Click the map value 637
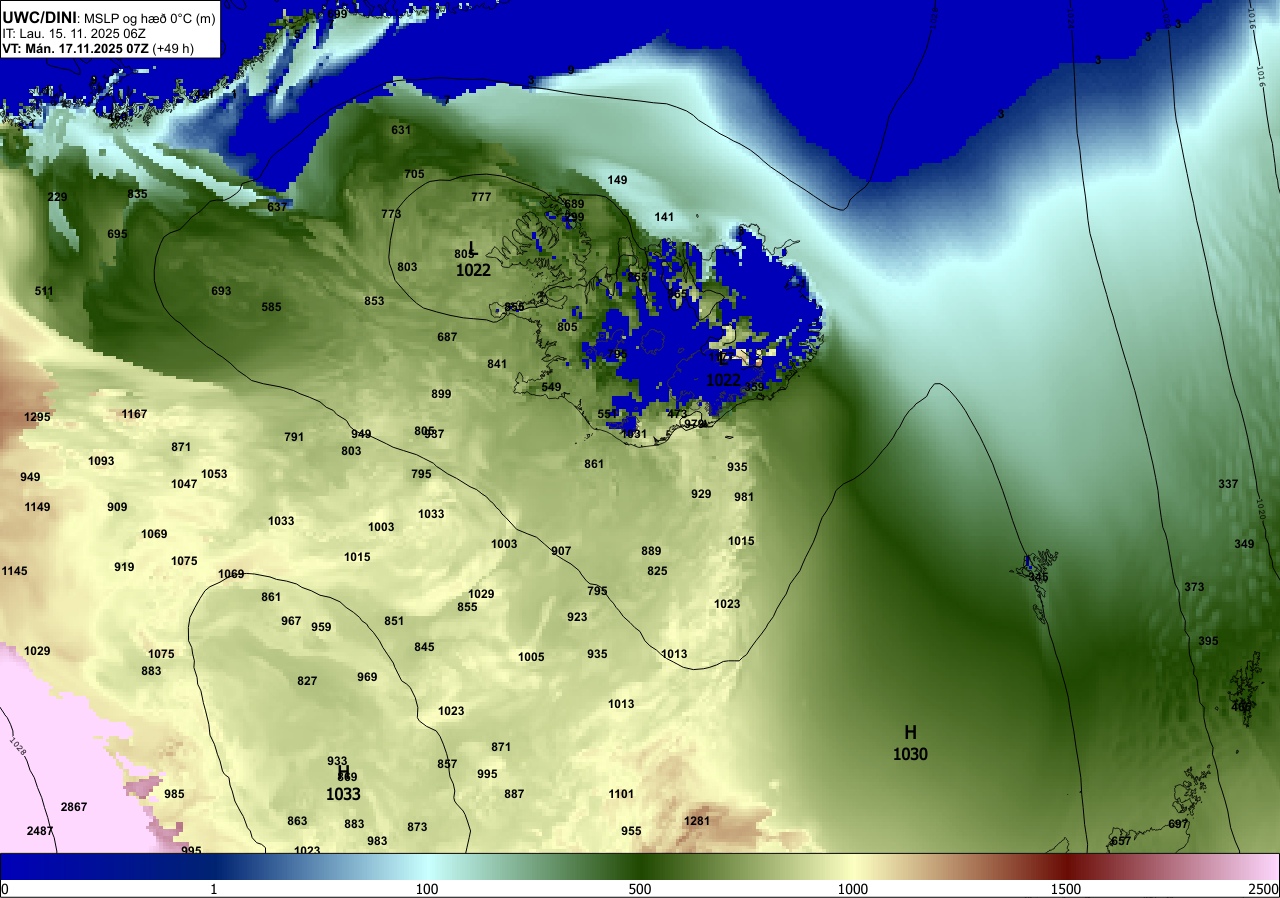Screen dimensions: 1280x898 click(277, 207)
